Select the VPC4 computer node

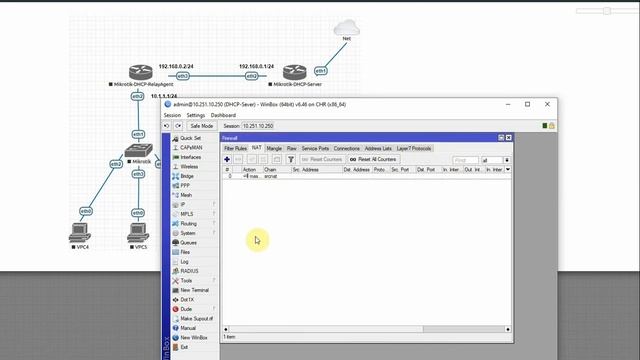(80, 233)
